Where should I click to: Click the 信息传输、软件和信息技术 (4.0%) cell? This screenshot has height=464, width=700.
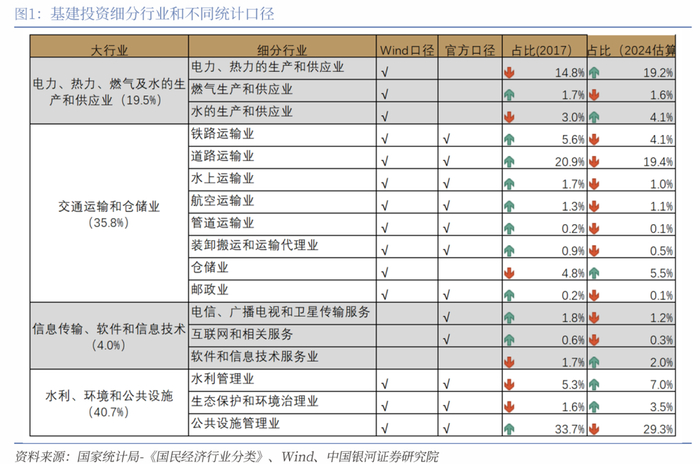coord(109,337)
